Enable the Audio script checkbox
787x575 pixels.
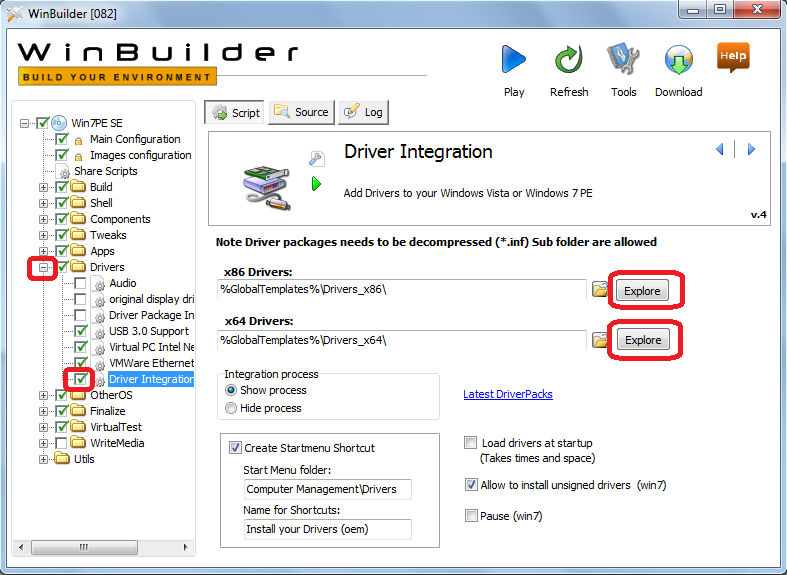[80, 283]
